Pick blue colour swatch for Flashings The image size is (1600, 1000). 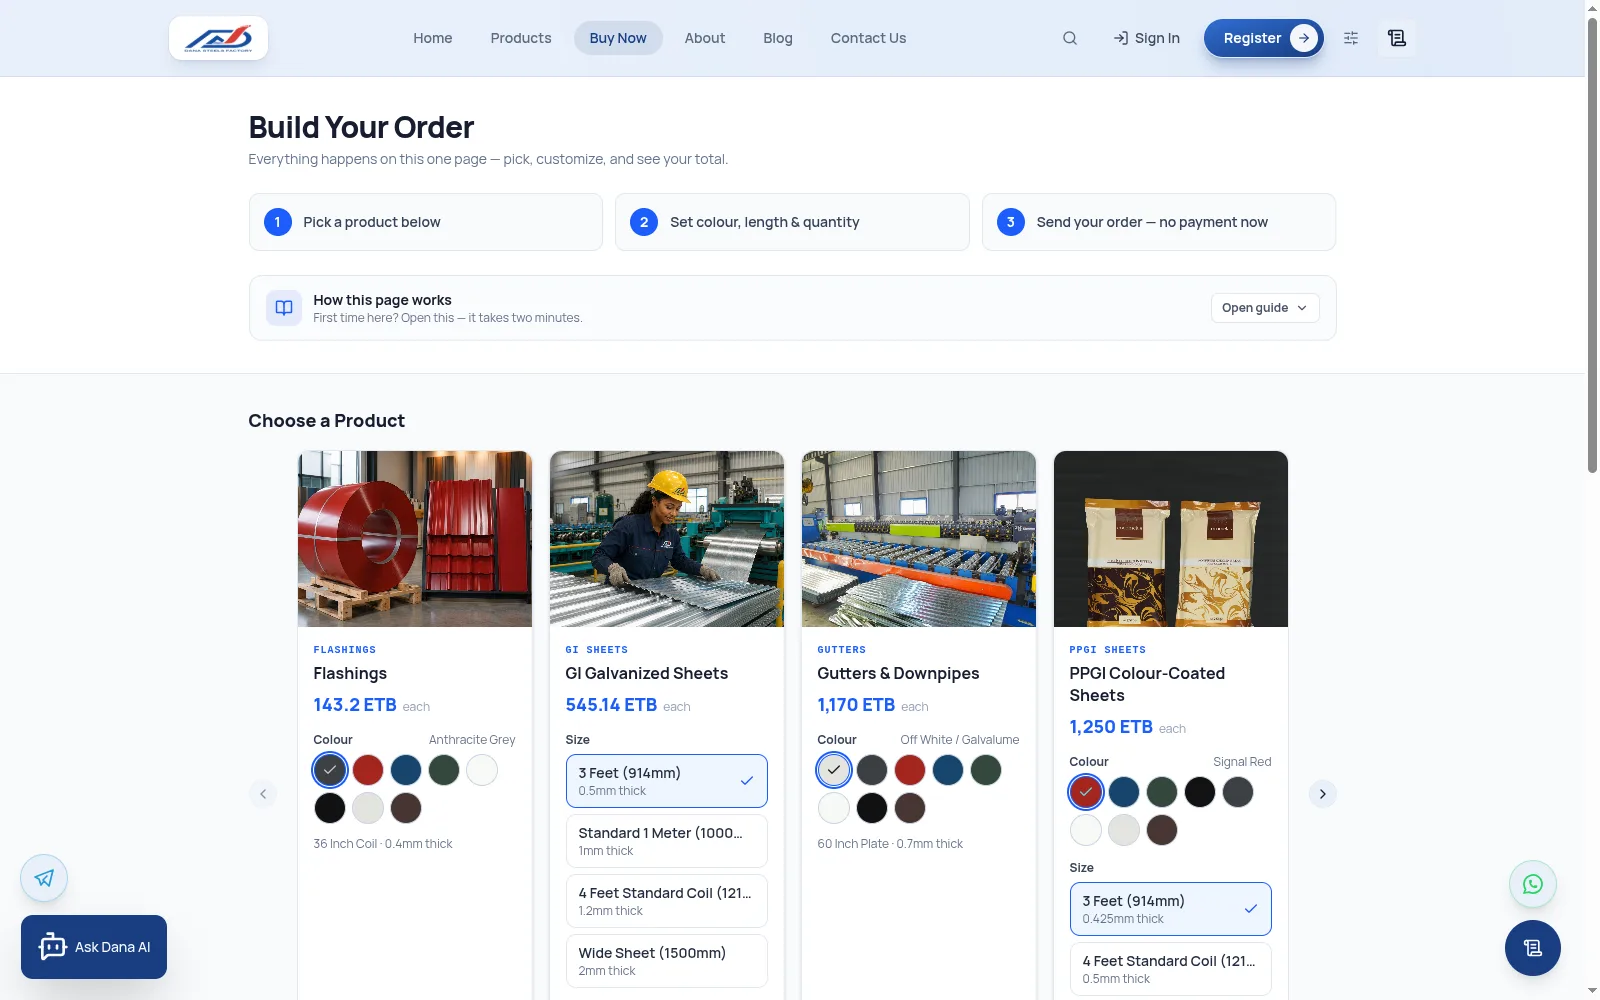tap(406, 770)
